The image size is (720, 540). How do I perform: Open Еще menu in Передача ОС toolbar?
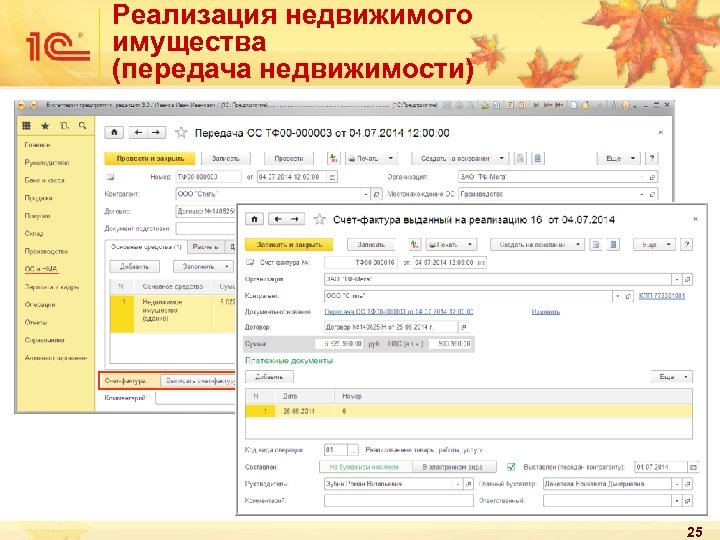pos(618,158)
